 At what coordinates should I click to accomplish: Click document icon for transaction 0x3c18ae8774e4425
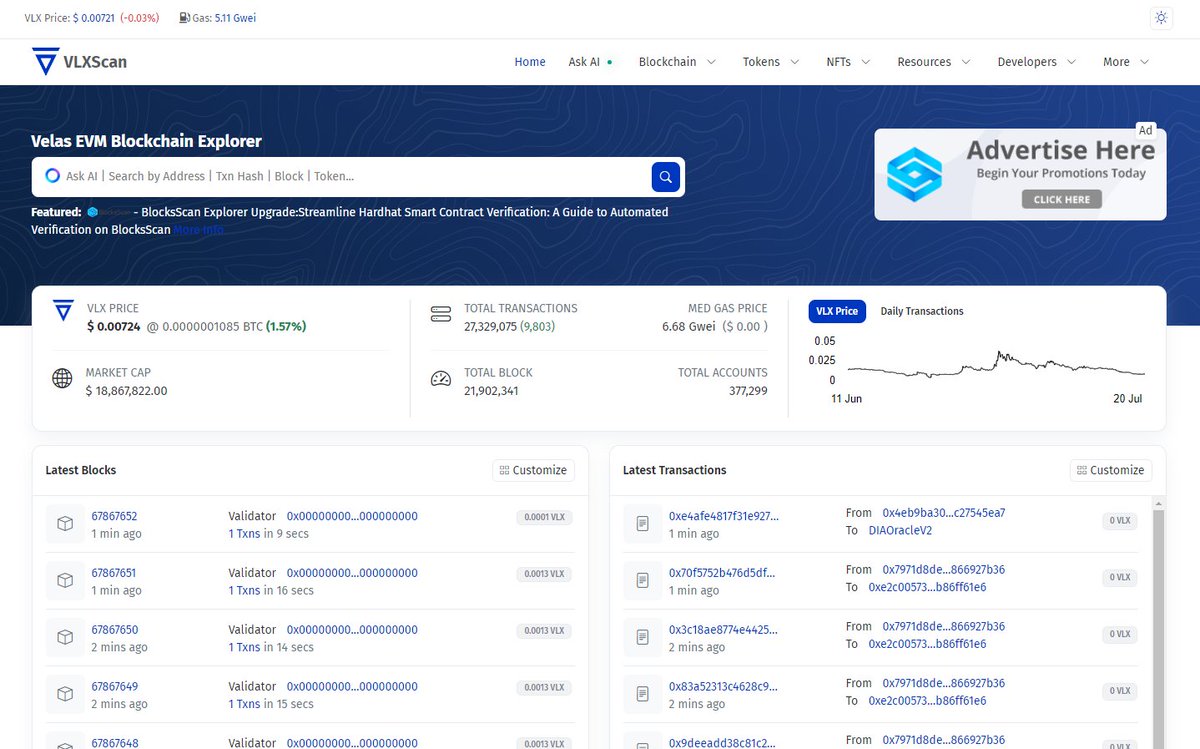pyautogui.click(x=643, y=638)
